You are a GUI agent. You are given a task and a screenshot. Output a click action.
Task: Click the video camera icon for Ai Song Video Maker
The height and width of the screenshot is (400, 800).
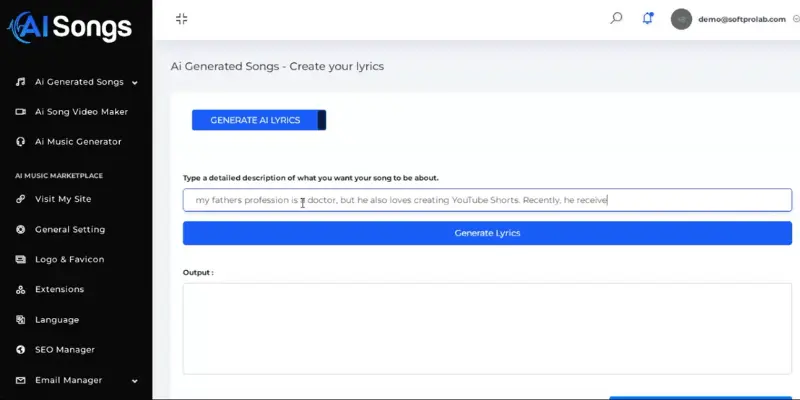coord(20,112)
